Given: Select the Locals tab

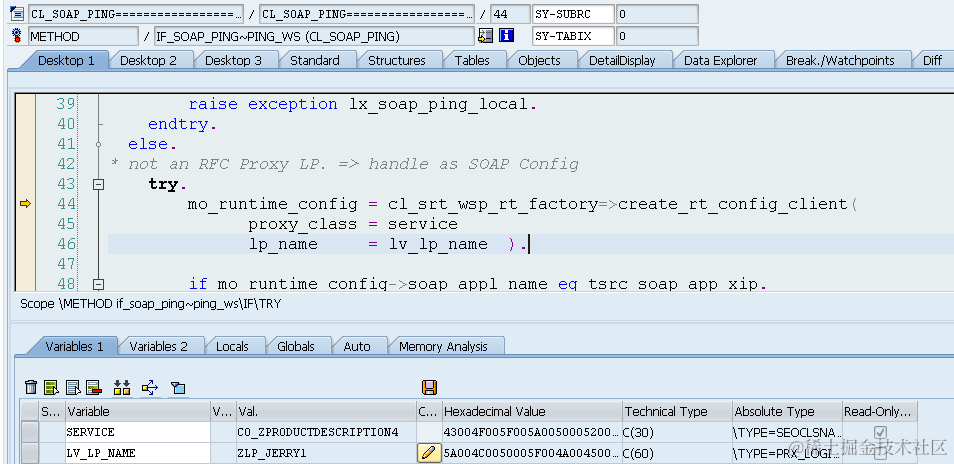Looking at the screenshot, I should 232,346.
